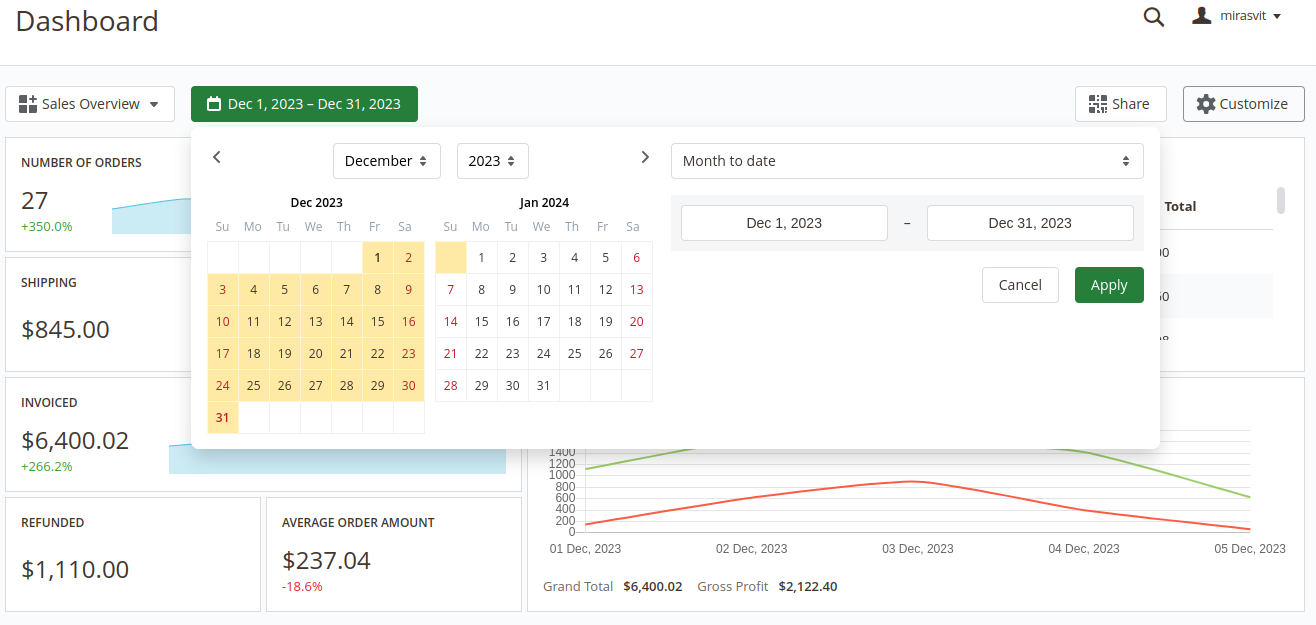Open the Month to date preset dropdown
This screenshot has height=625, width=1316.
tap(906, 161)
